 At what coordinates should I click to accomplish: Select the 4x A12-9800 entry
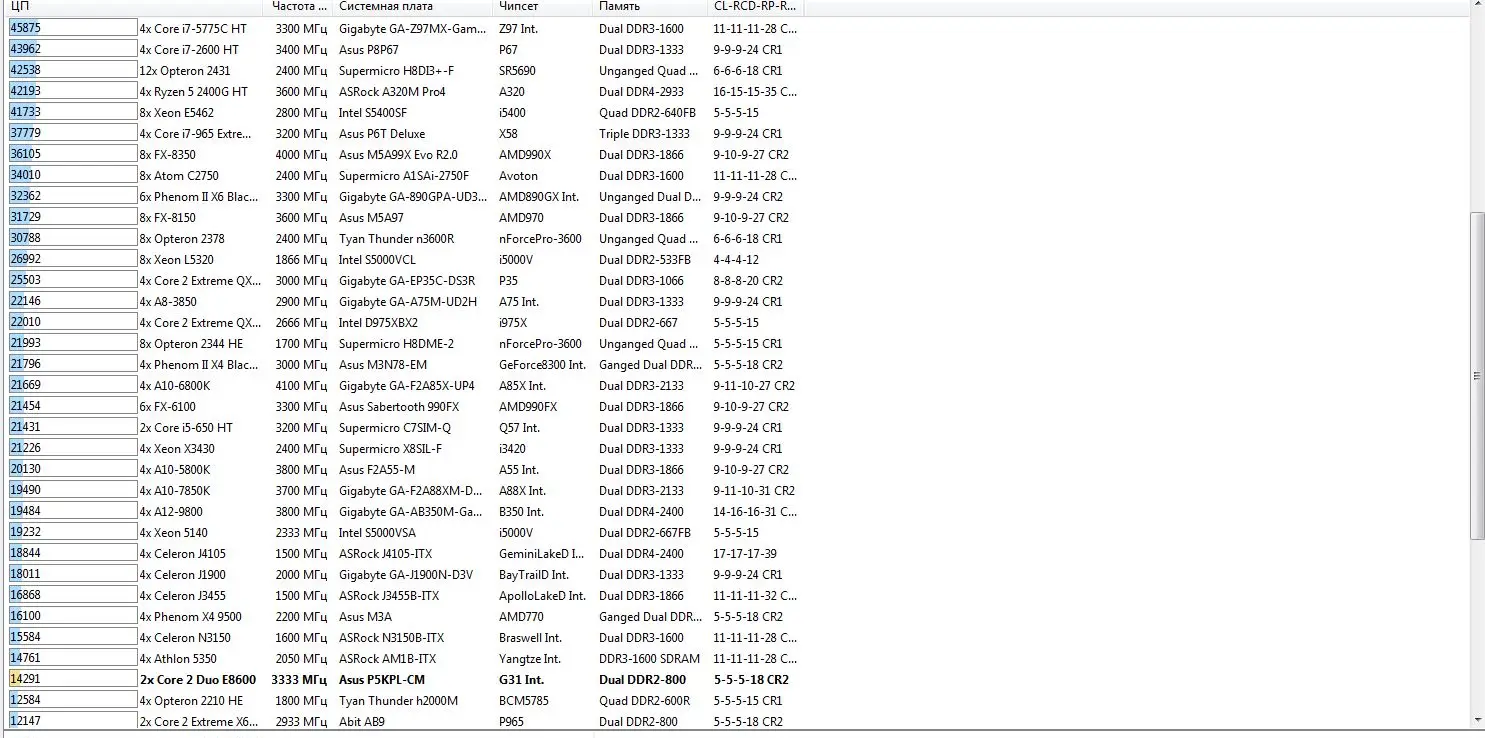pyautogui.click(x=403, y=512)
